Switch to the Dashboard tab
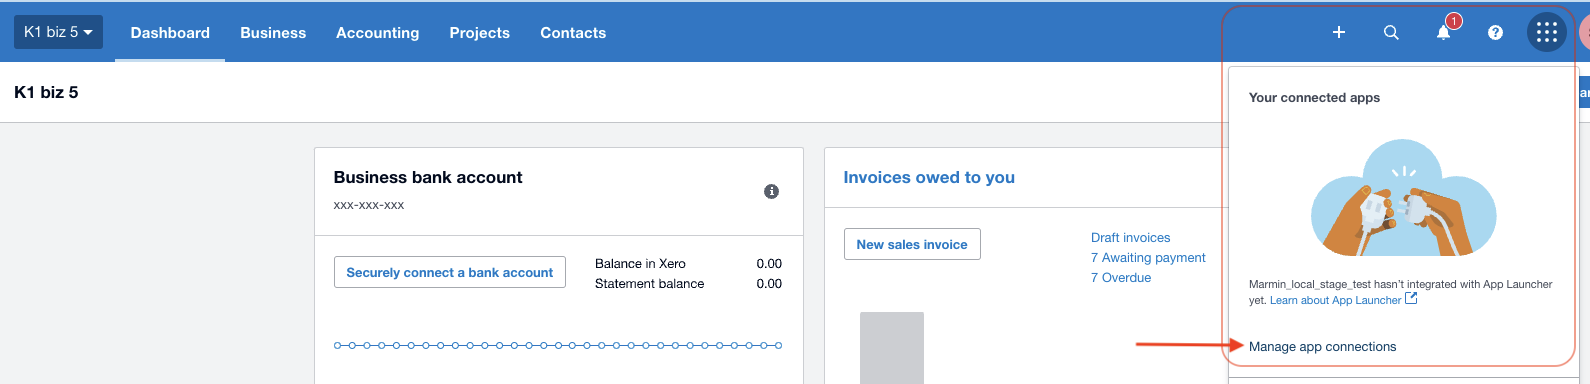 170,33
